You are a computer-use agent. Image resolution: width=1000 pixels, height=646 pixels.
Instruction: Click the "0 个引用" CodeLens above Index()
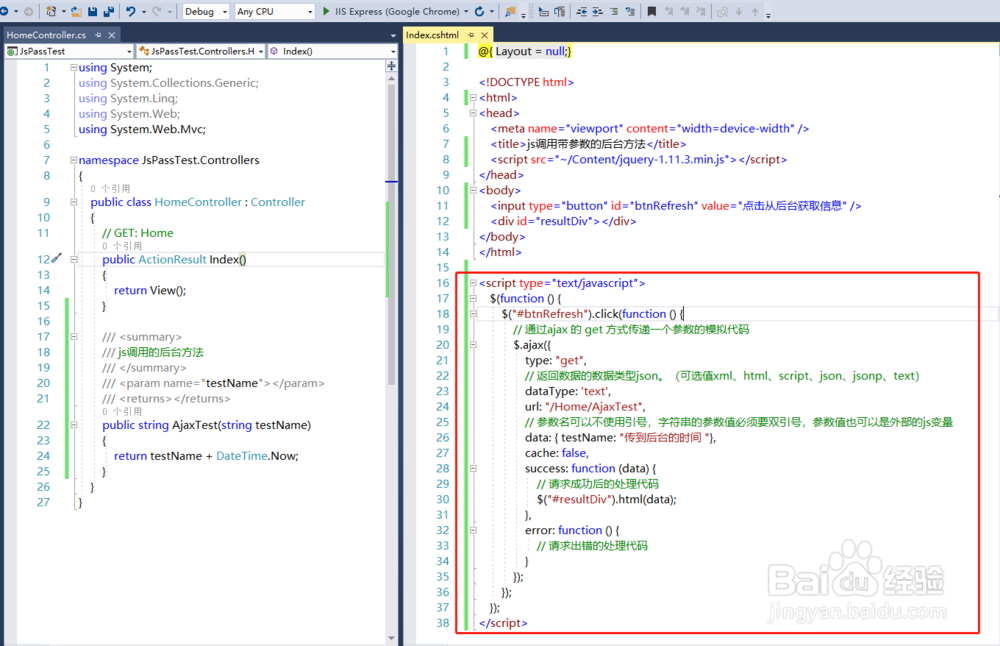[122, 246]
